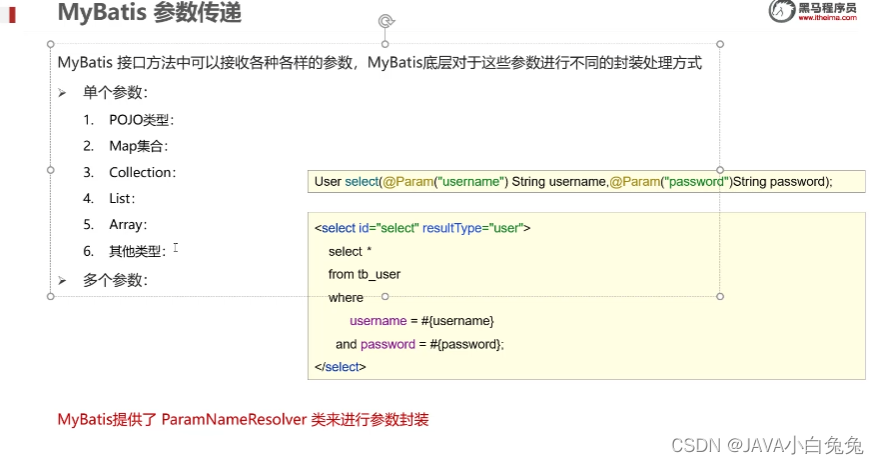This screenshot has height=464, width=879.
Task: Click the red 'ParamNameResolver' sentence
Action: (243, 419)
